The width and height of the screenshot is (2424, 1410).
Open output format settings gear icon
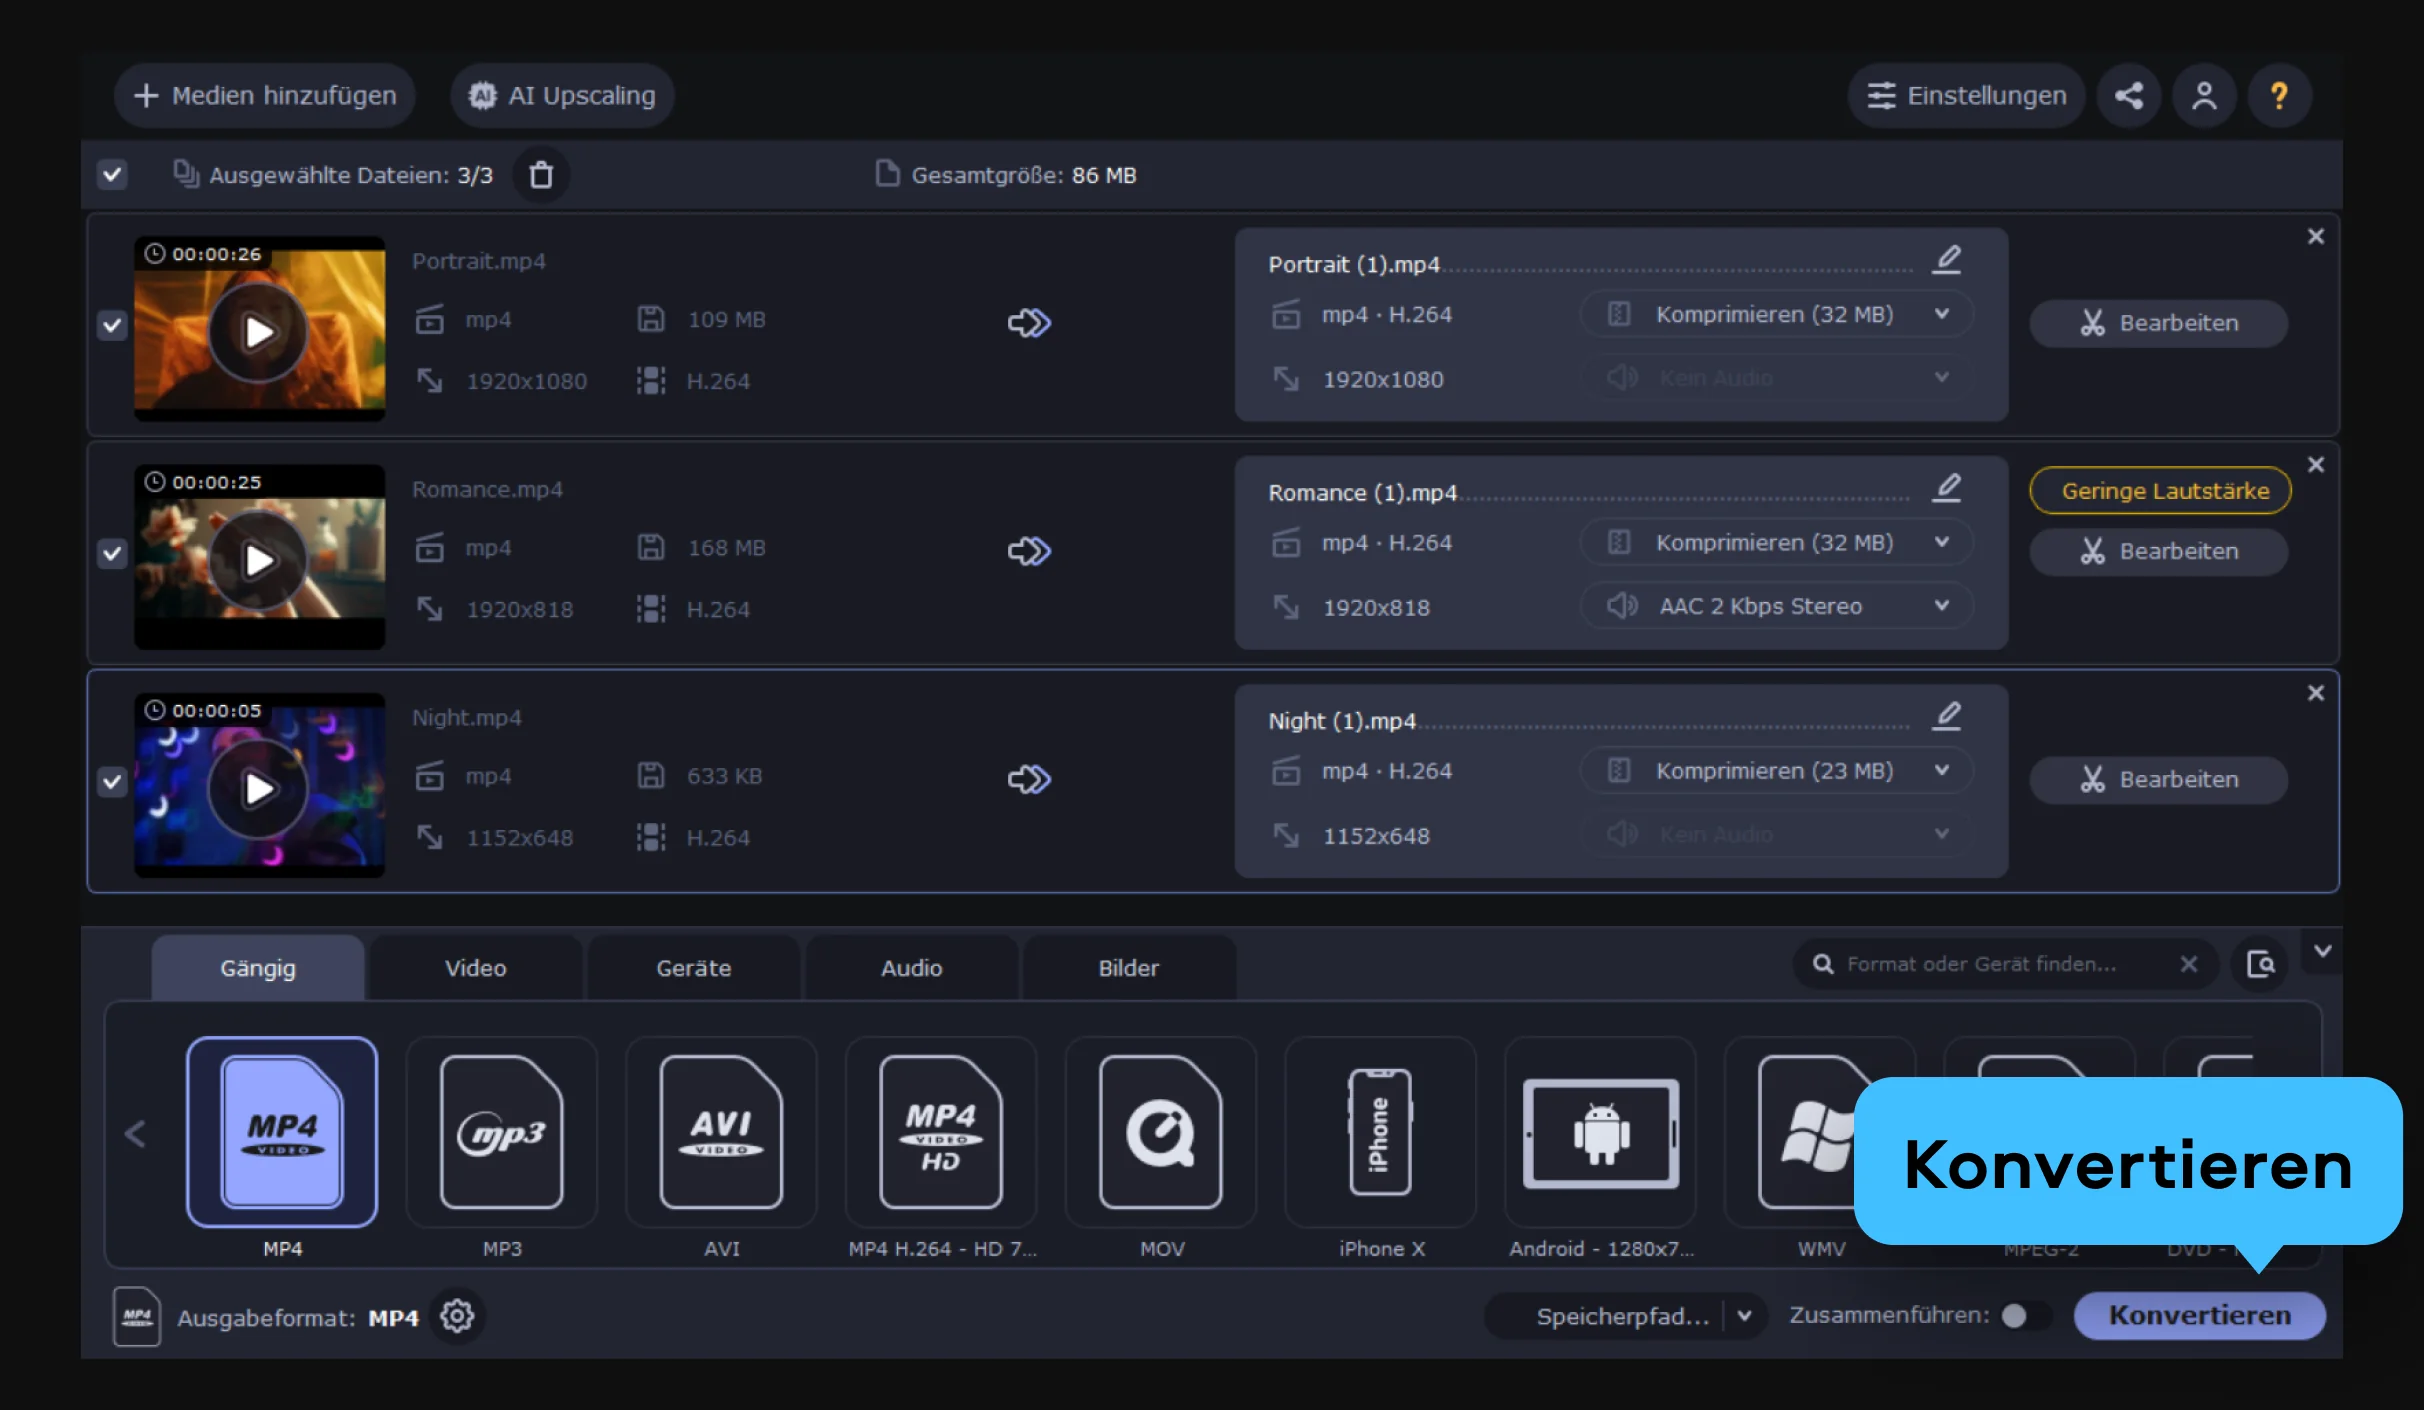457,1316
